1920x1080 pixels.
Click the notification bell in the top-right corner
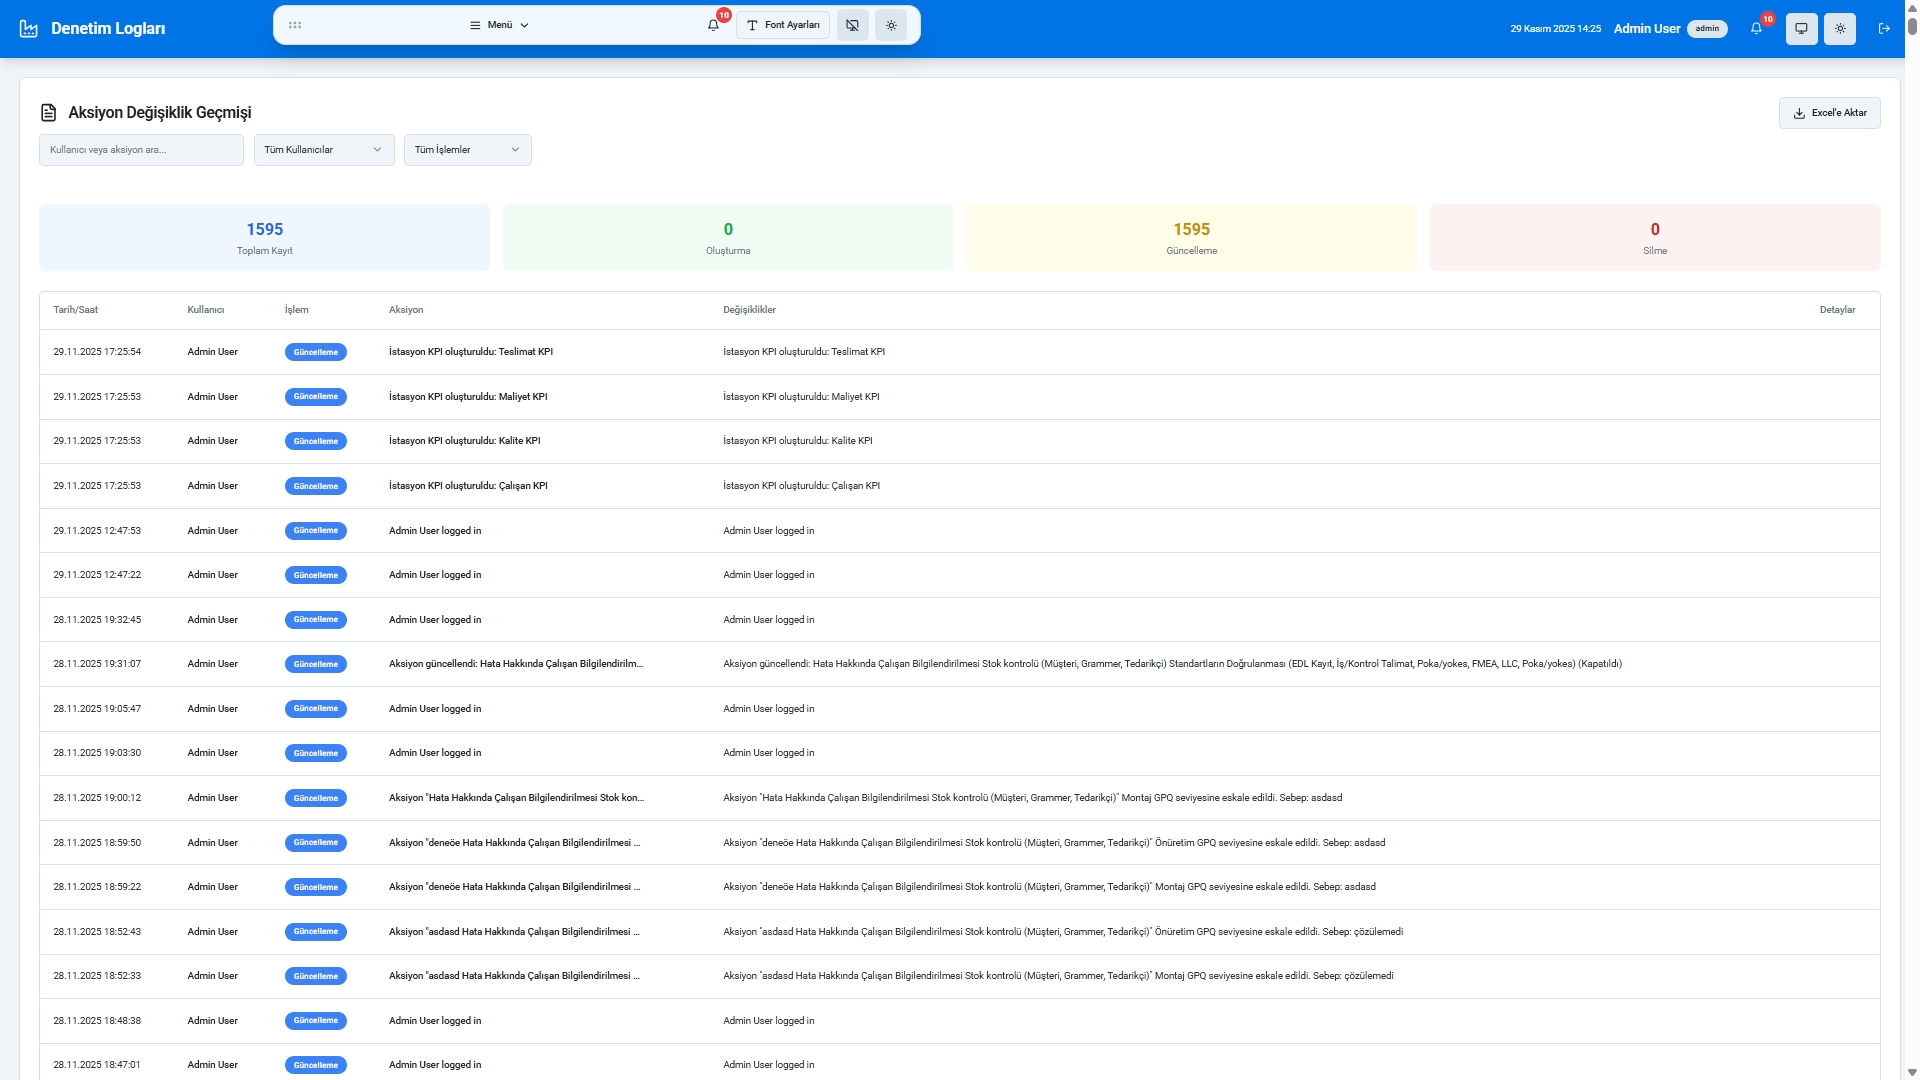click(x=1755, y=28)
